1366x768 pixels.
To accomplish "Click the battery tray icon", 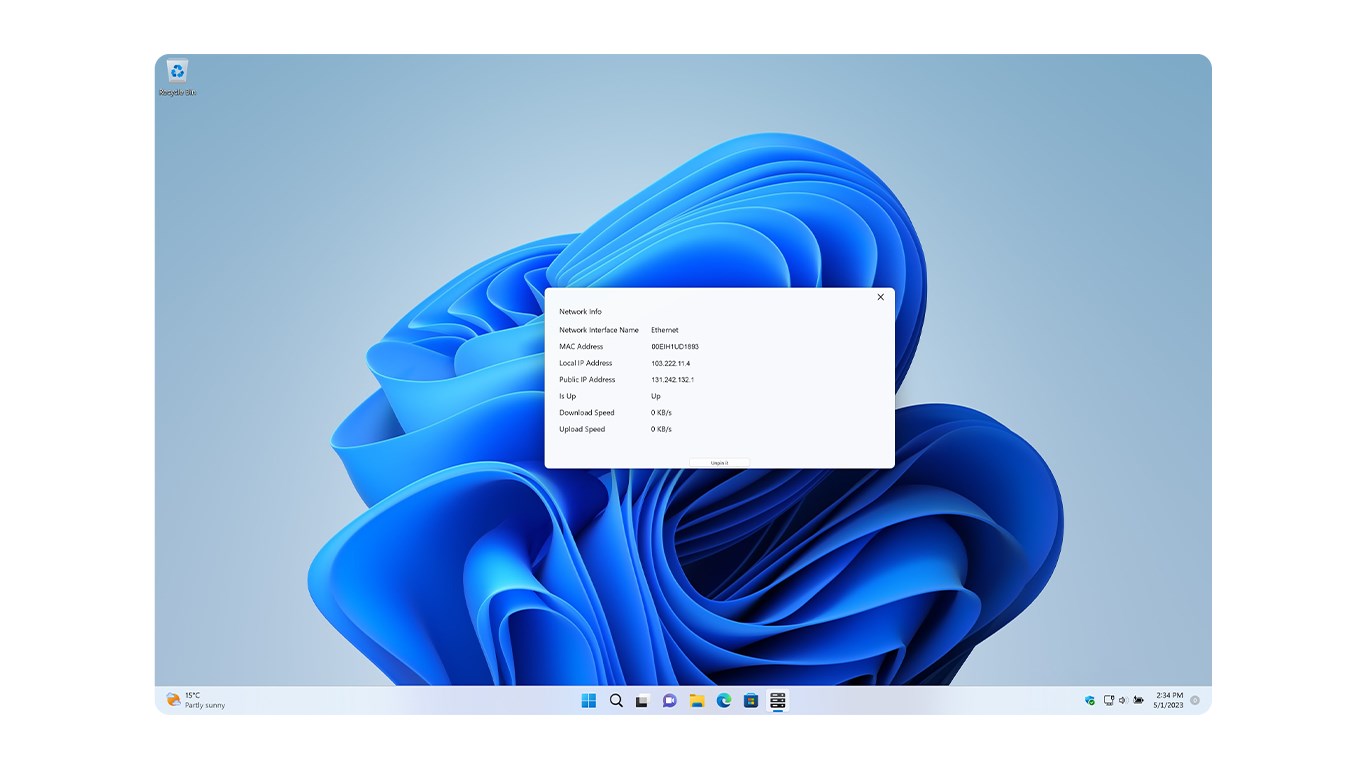I will coord(1138,700).
